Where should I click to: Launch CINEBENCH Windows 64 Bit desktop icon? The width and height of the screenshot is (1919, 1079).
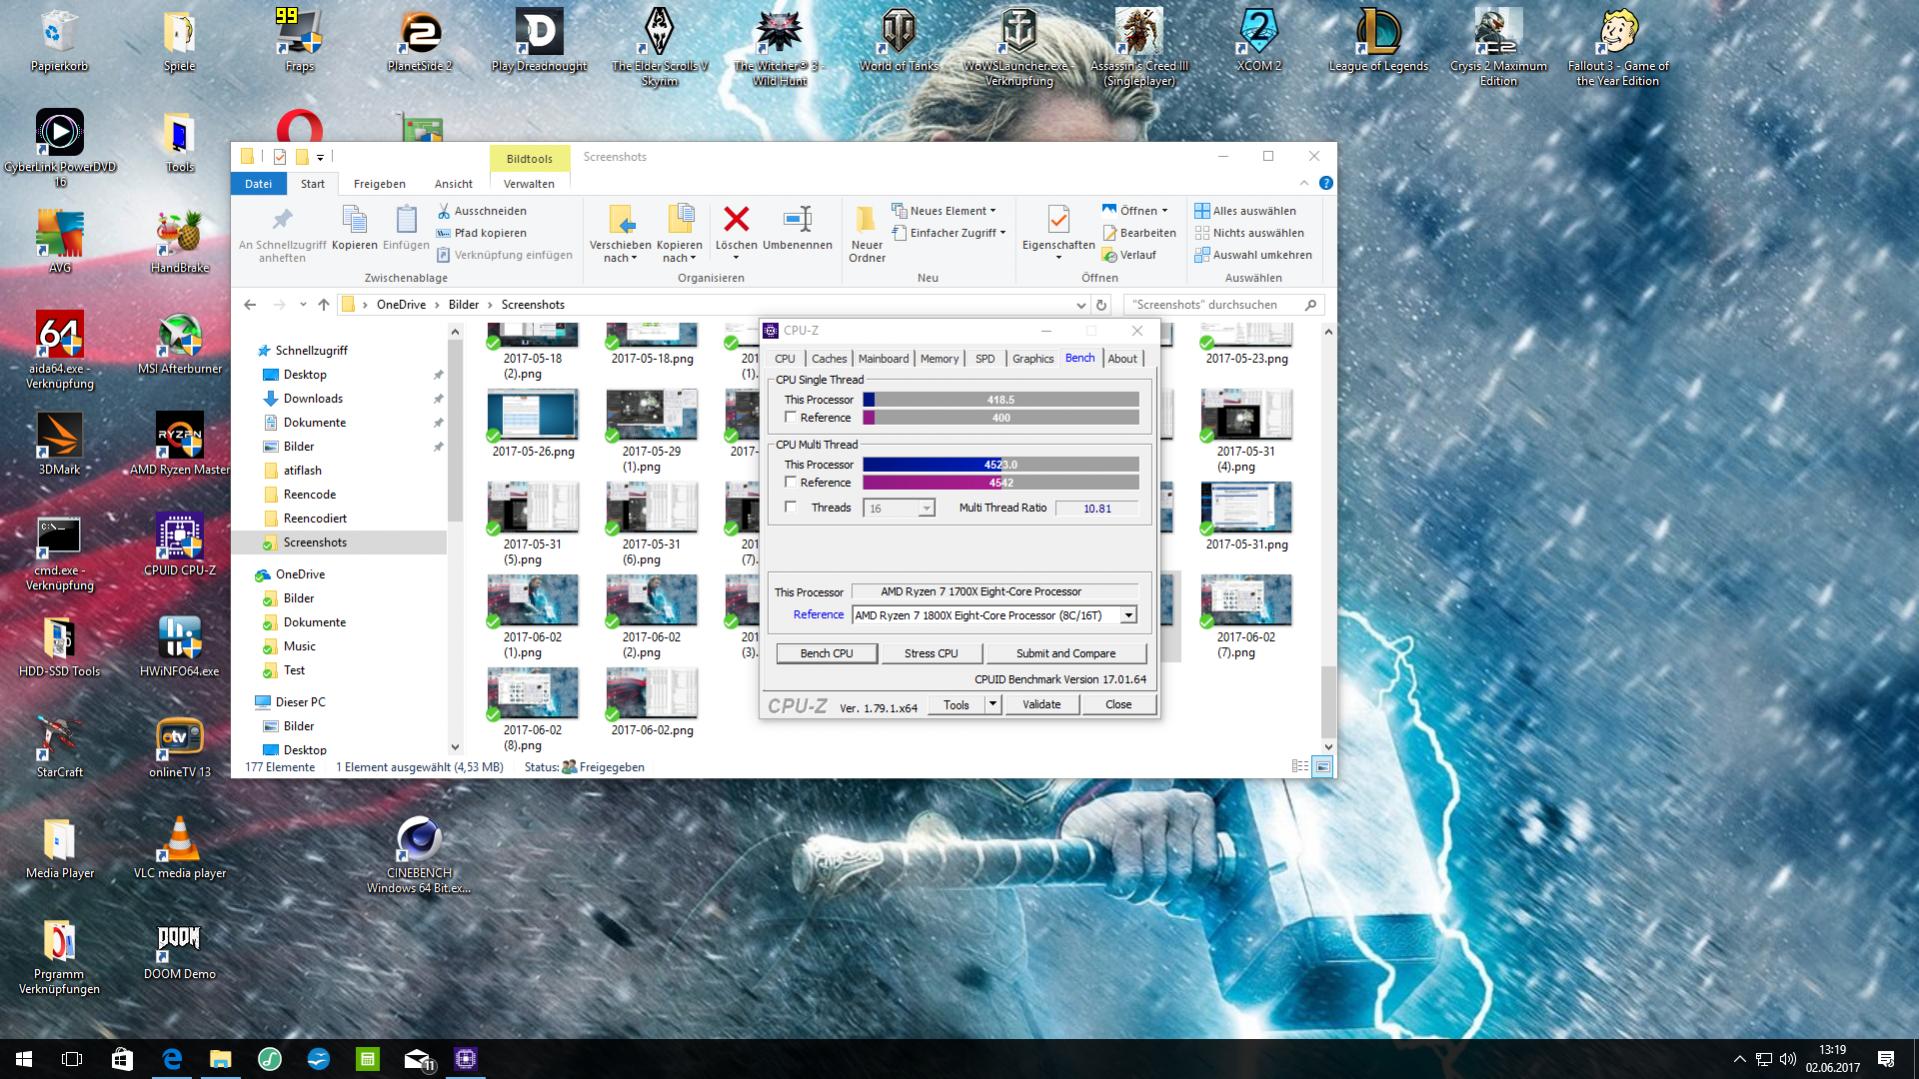419,855
